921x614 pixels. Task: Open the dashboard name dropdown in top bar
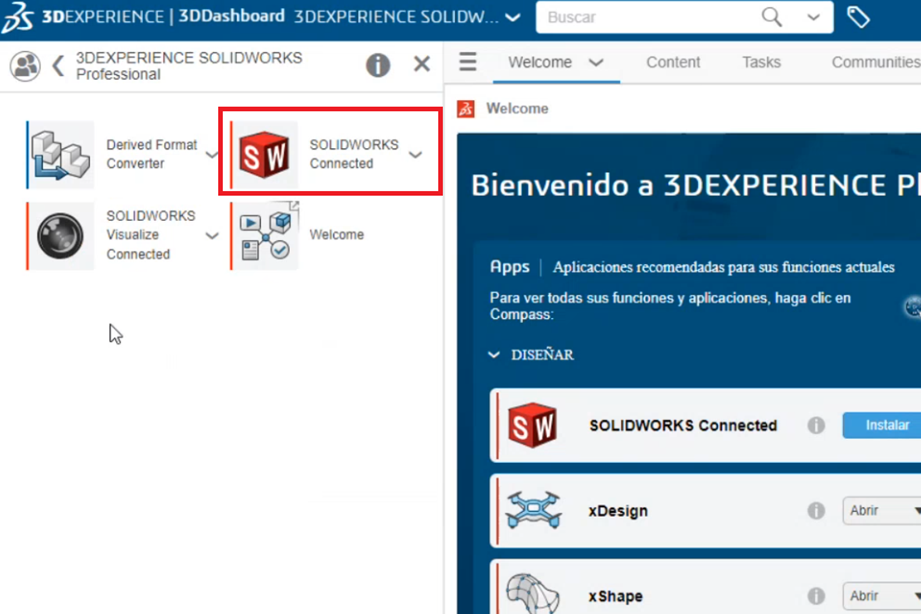[513, 18]
